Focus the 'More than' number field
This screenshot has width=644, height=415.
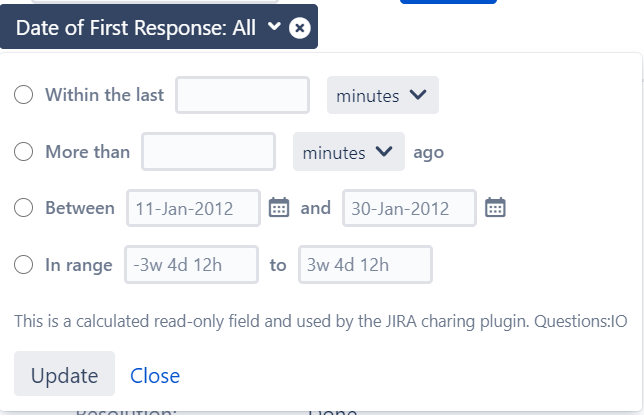pyautogui.click(x=208, y=152)
